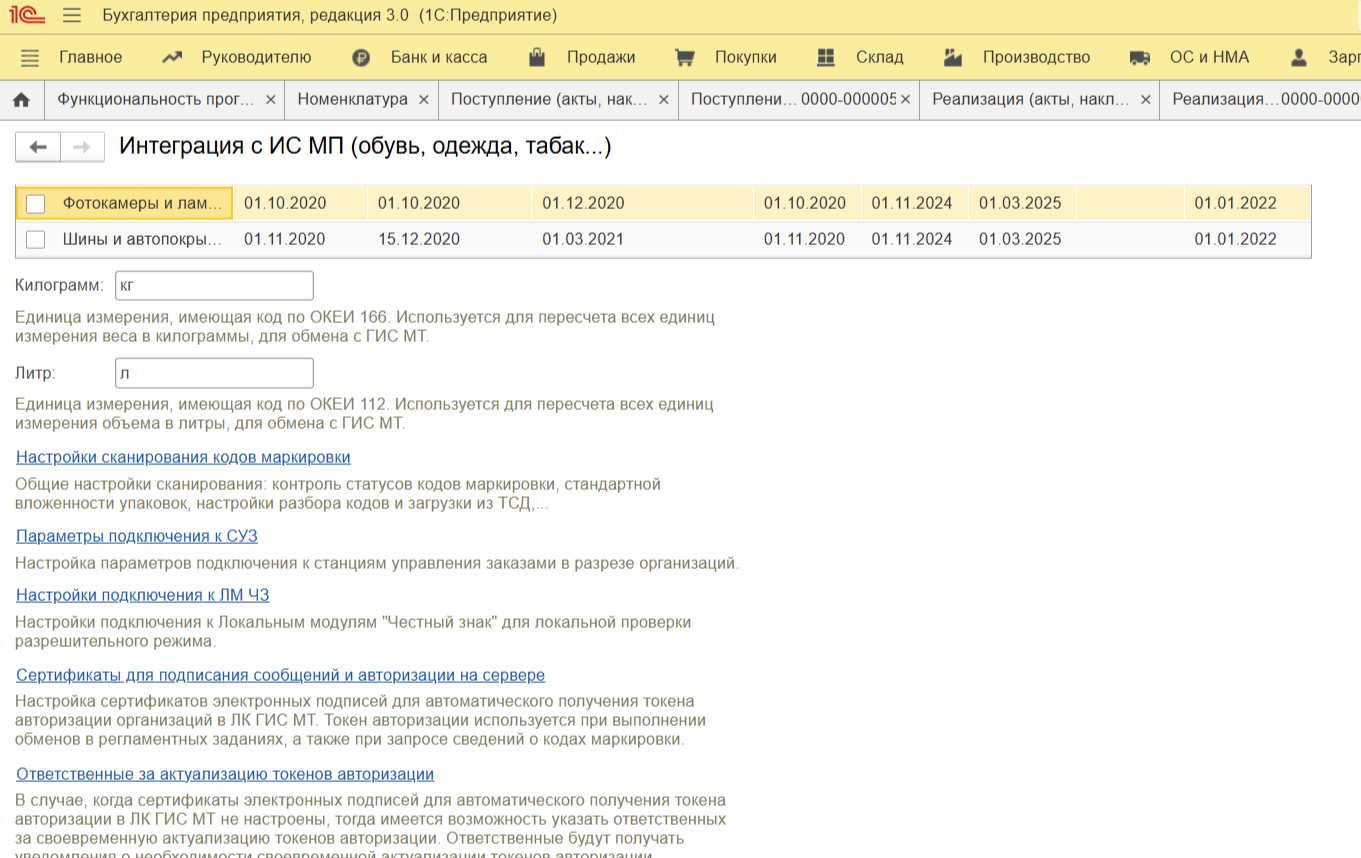
Task: Open the hamburger main menu in title bar
Action: pyautogui.click(x=71, y=16)
